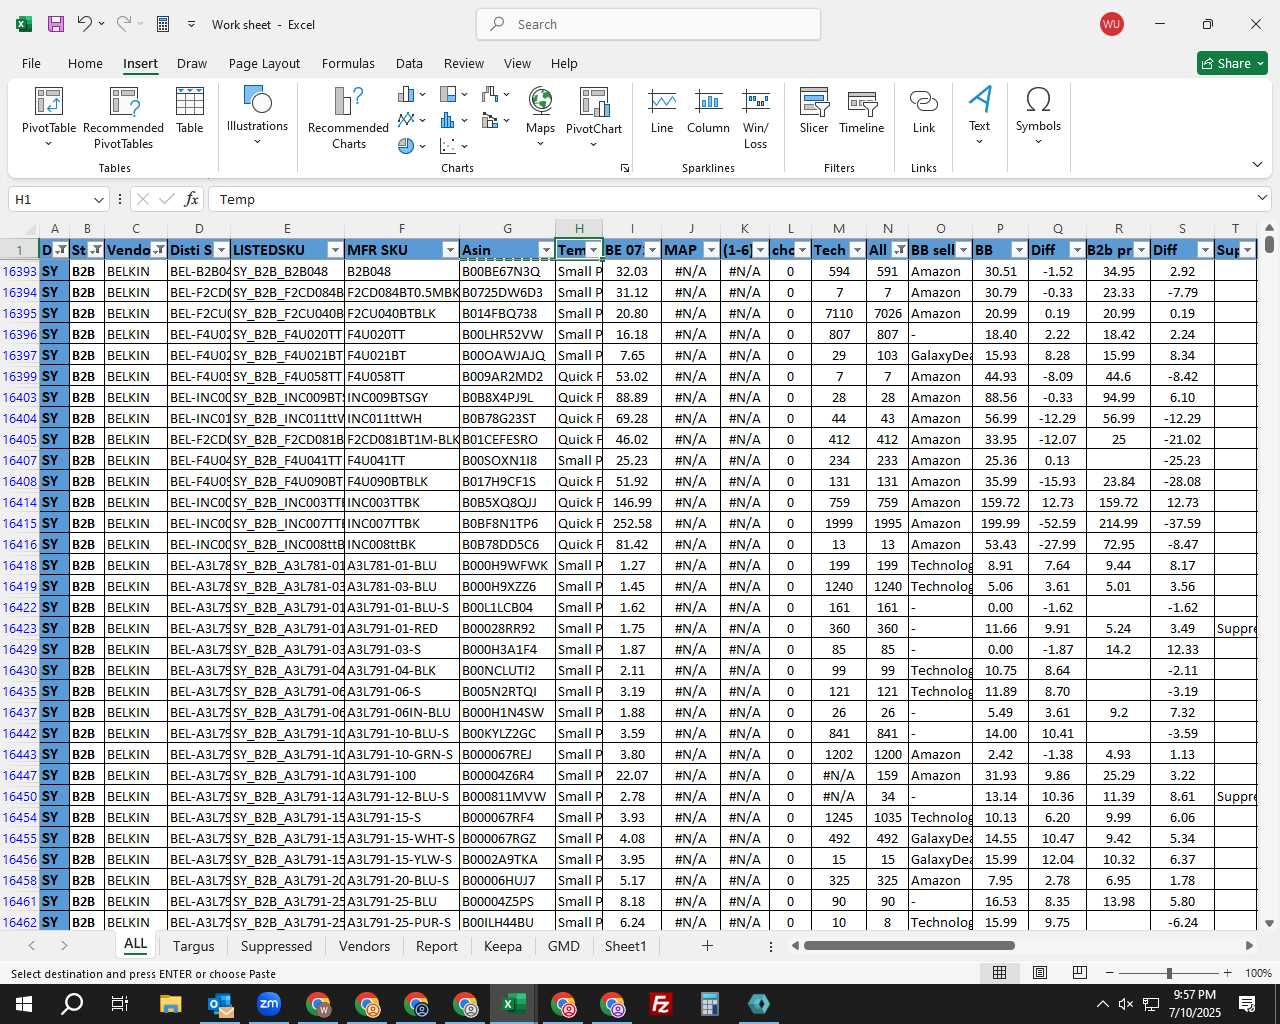Open Excel from the taskbar
This screenshot has height=1024, width=1280.
[x=513, y=1004]
